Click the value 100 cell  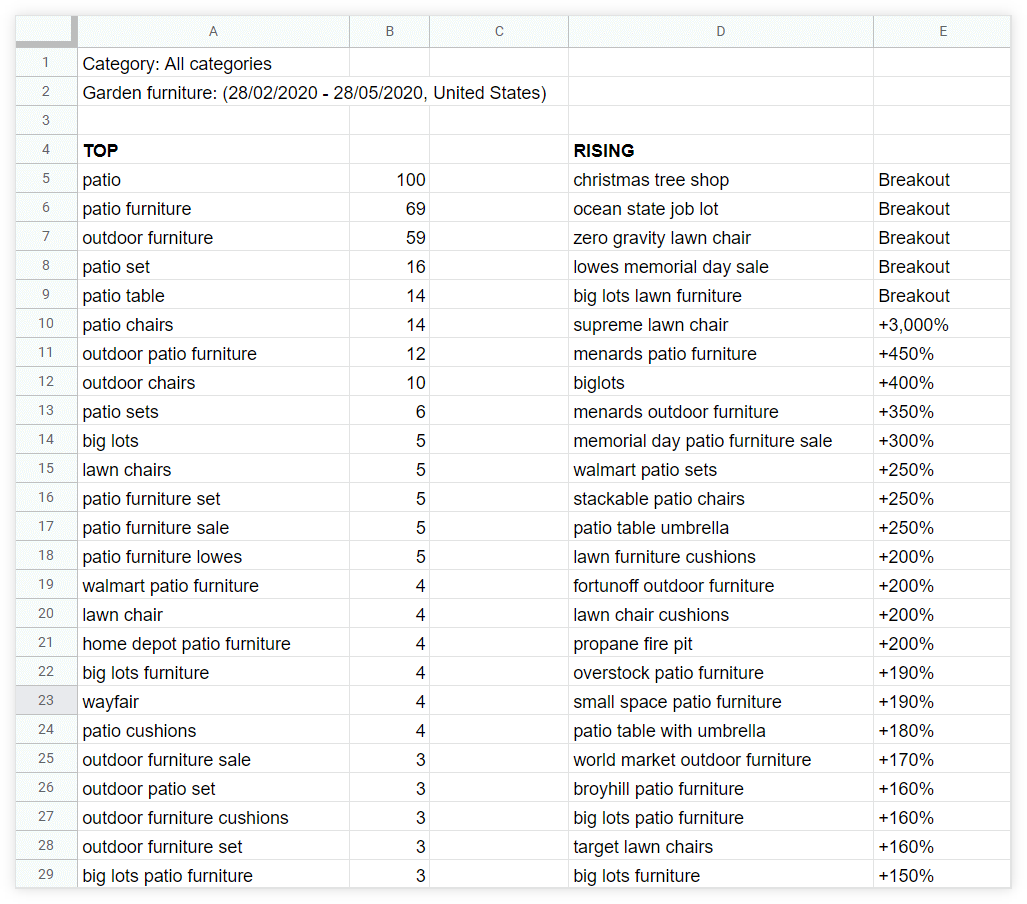point(390,179)
